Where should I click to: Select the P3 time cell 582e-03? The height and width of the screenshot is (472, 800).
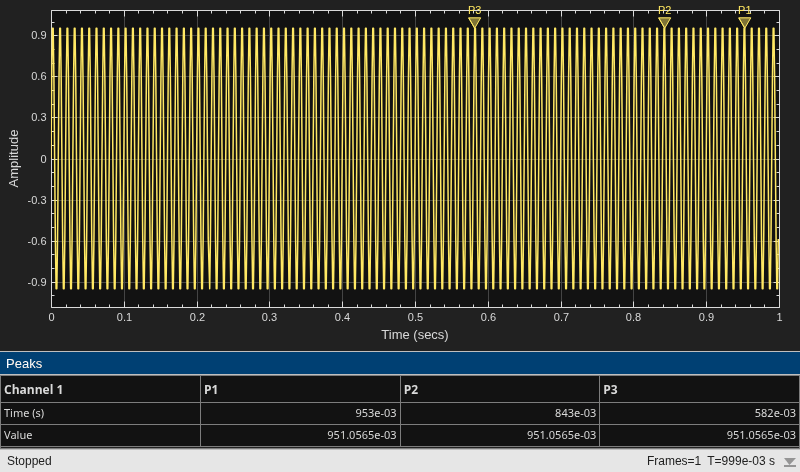coord(699,413)
